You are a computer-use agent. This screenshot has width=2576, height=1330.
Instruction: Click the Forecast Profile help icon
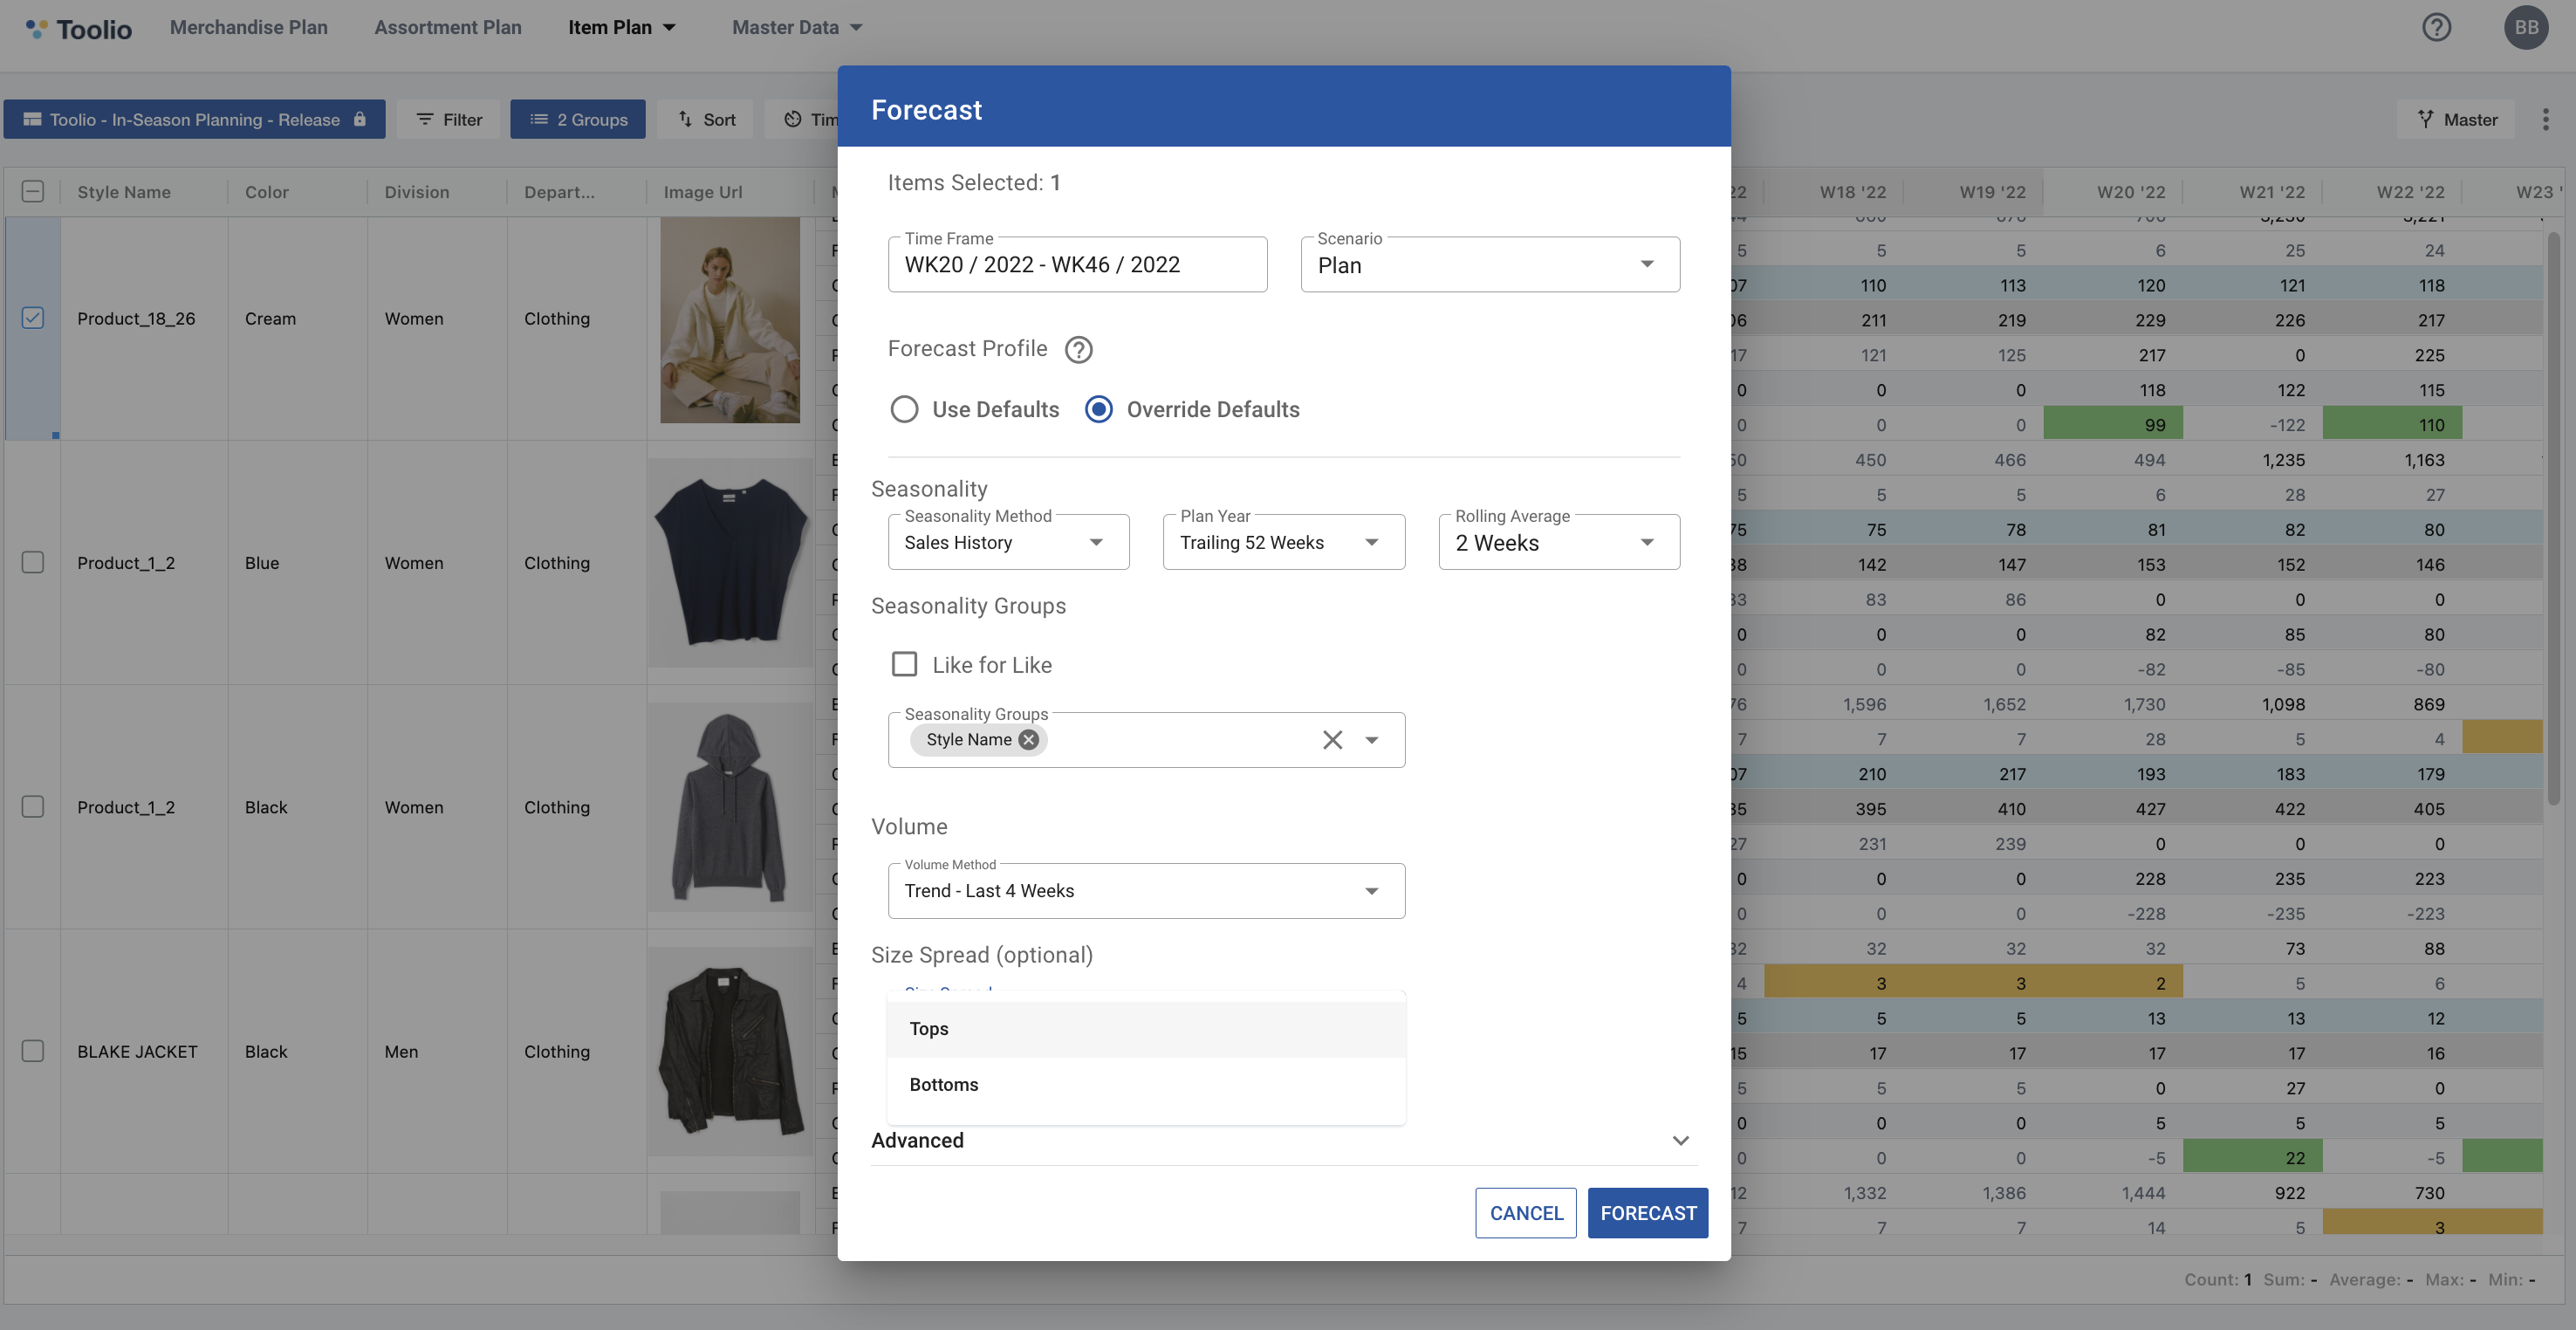1078,349
